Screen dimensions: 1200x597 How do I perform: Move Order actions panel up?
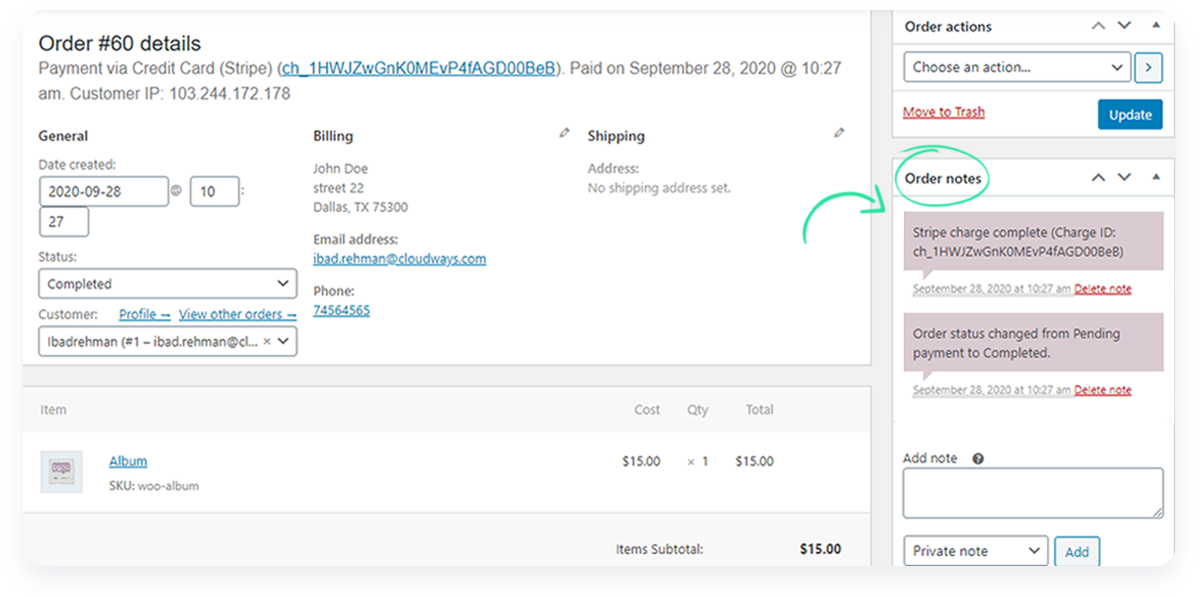(1098, 25)
